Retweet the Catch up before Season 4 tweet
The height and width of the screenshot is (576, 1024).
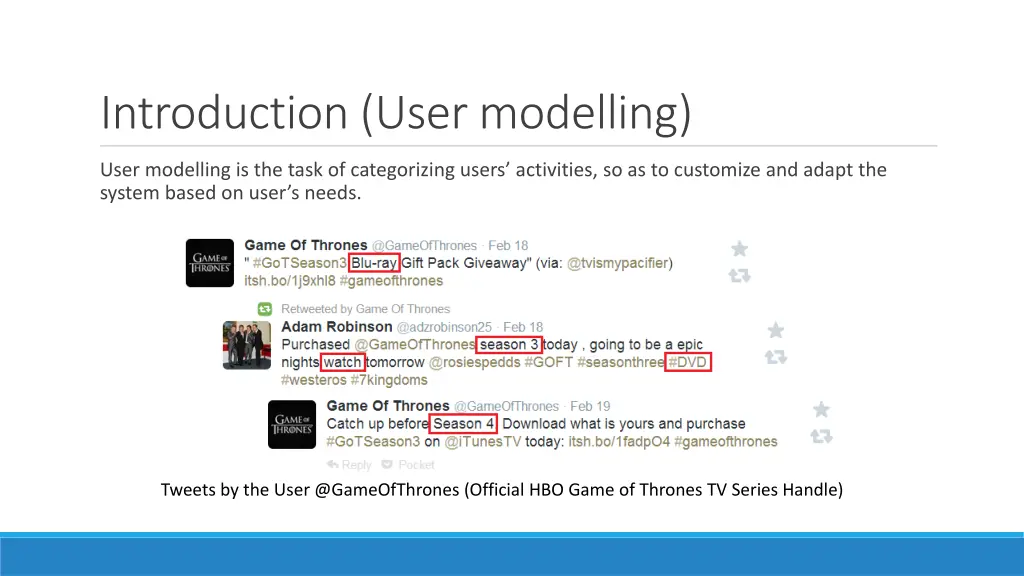pos(822,436)
